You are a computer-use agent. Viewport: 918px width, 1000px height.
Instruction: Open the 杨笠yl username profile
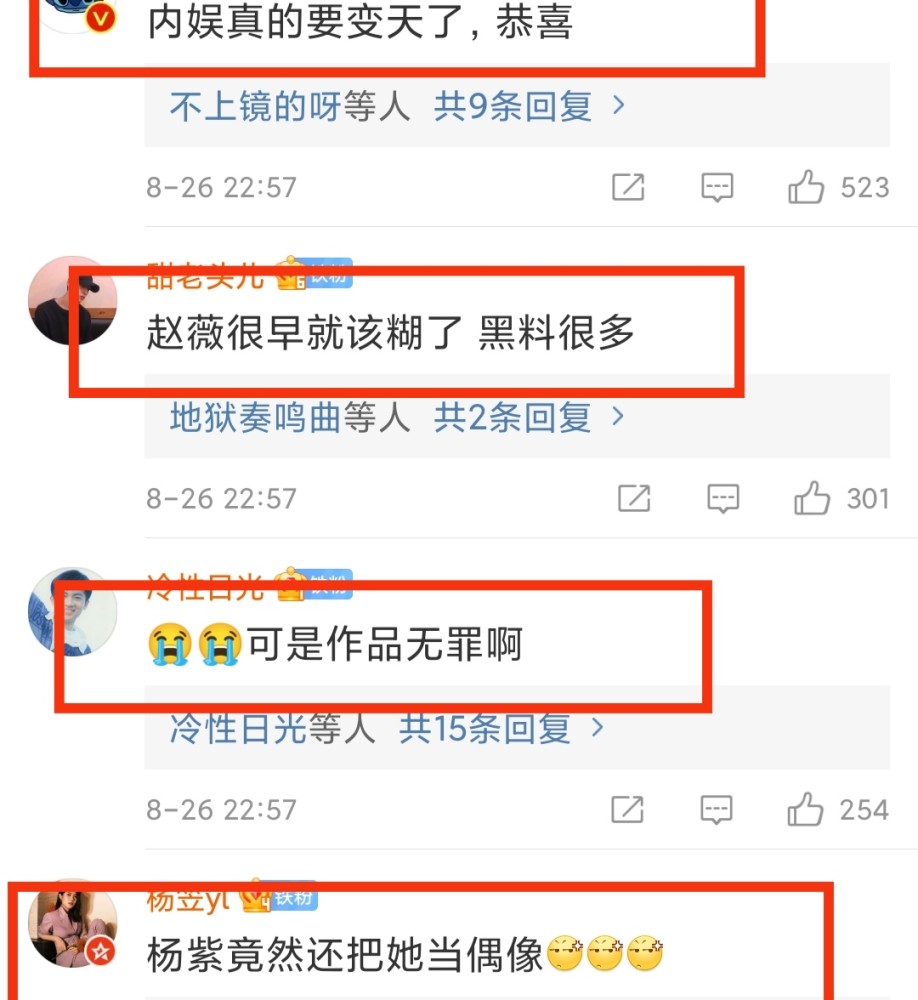(187, 899)
